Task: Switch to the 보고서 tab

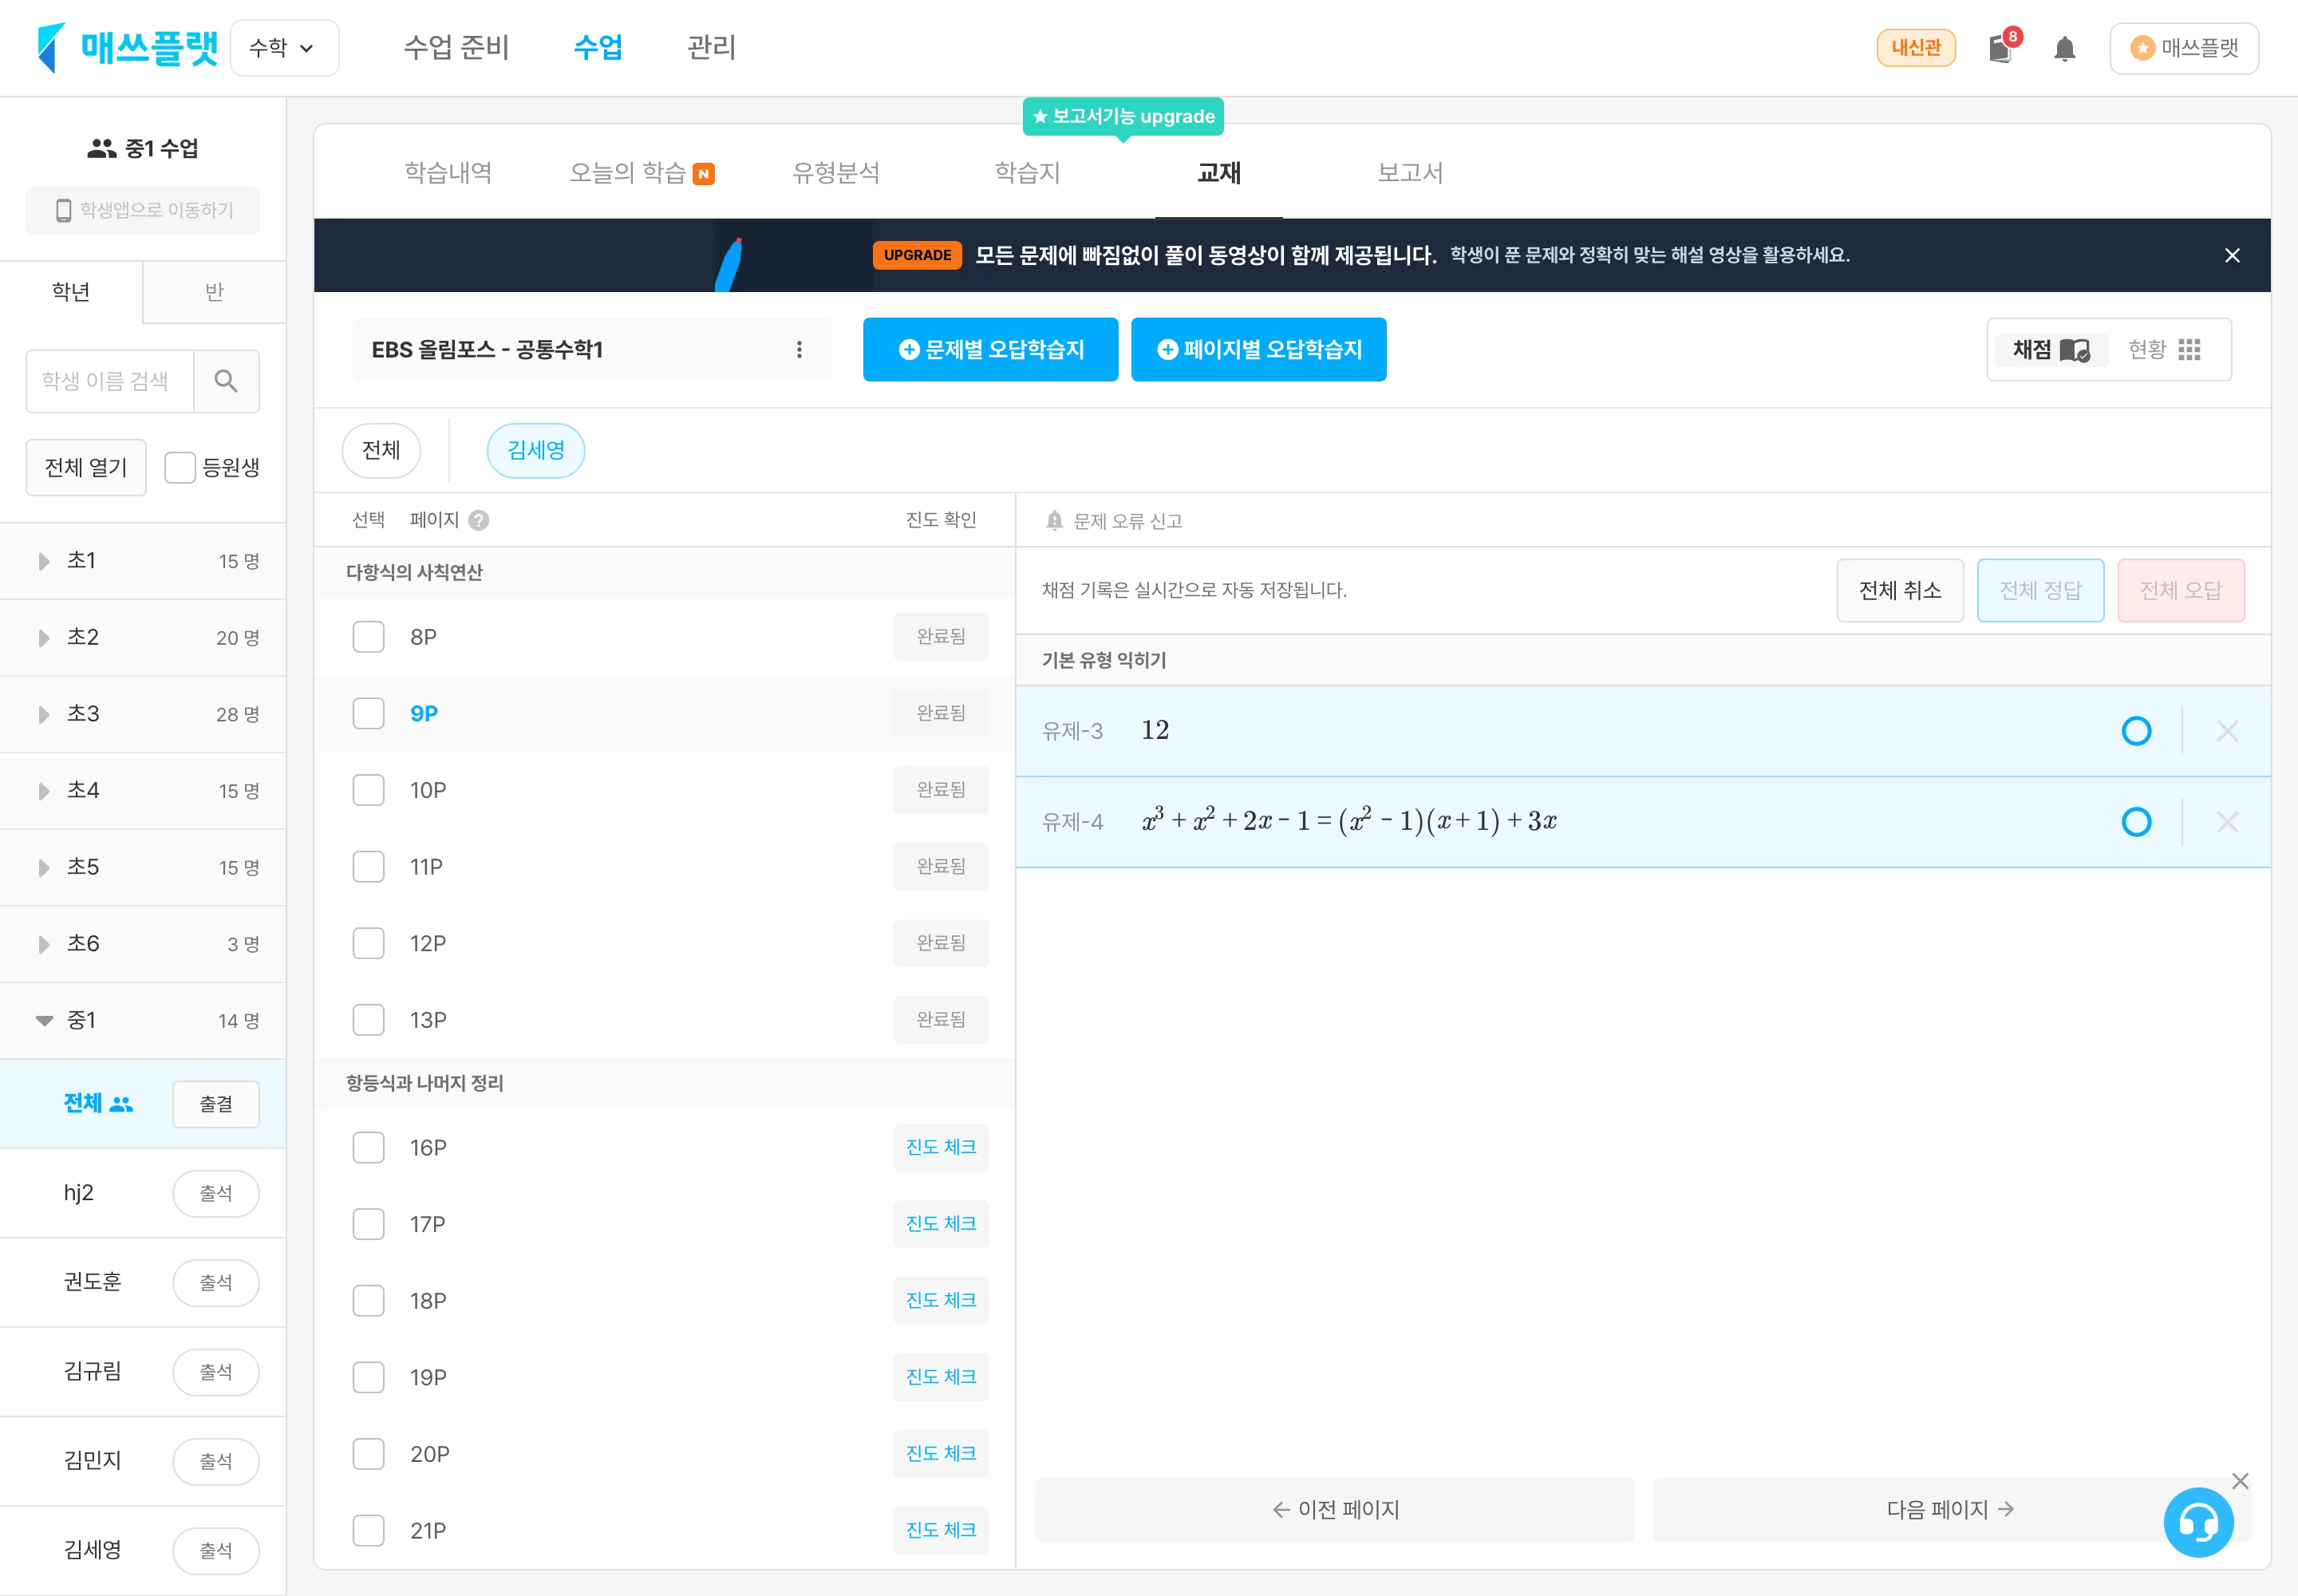Action: click(1410, 173)
